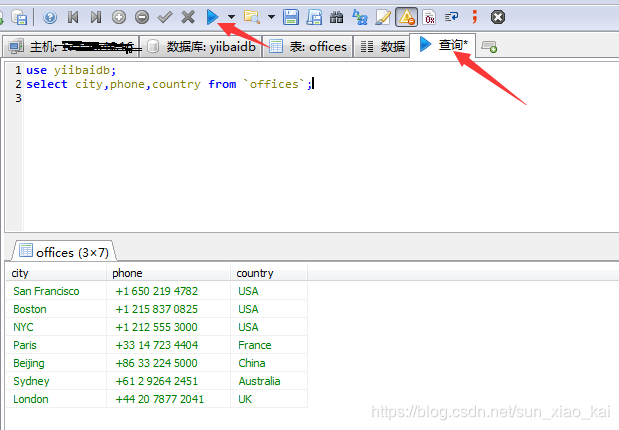Click phone cell +44 20 7877 2041

(x=168, y=399)
